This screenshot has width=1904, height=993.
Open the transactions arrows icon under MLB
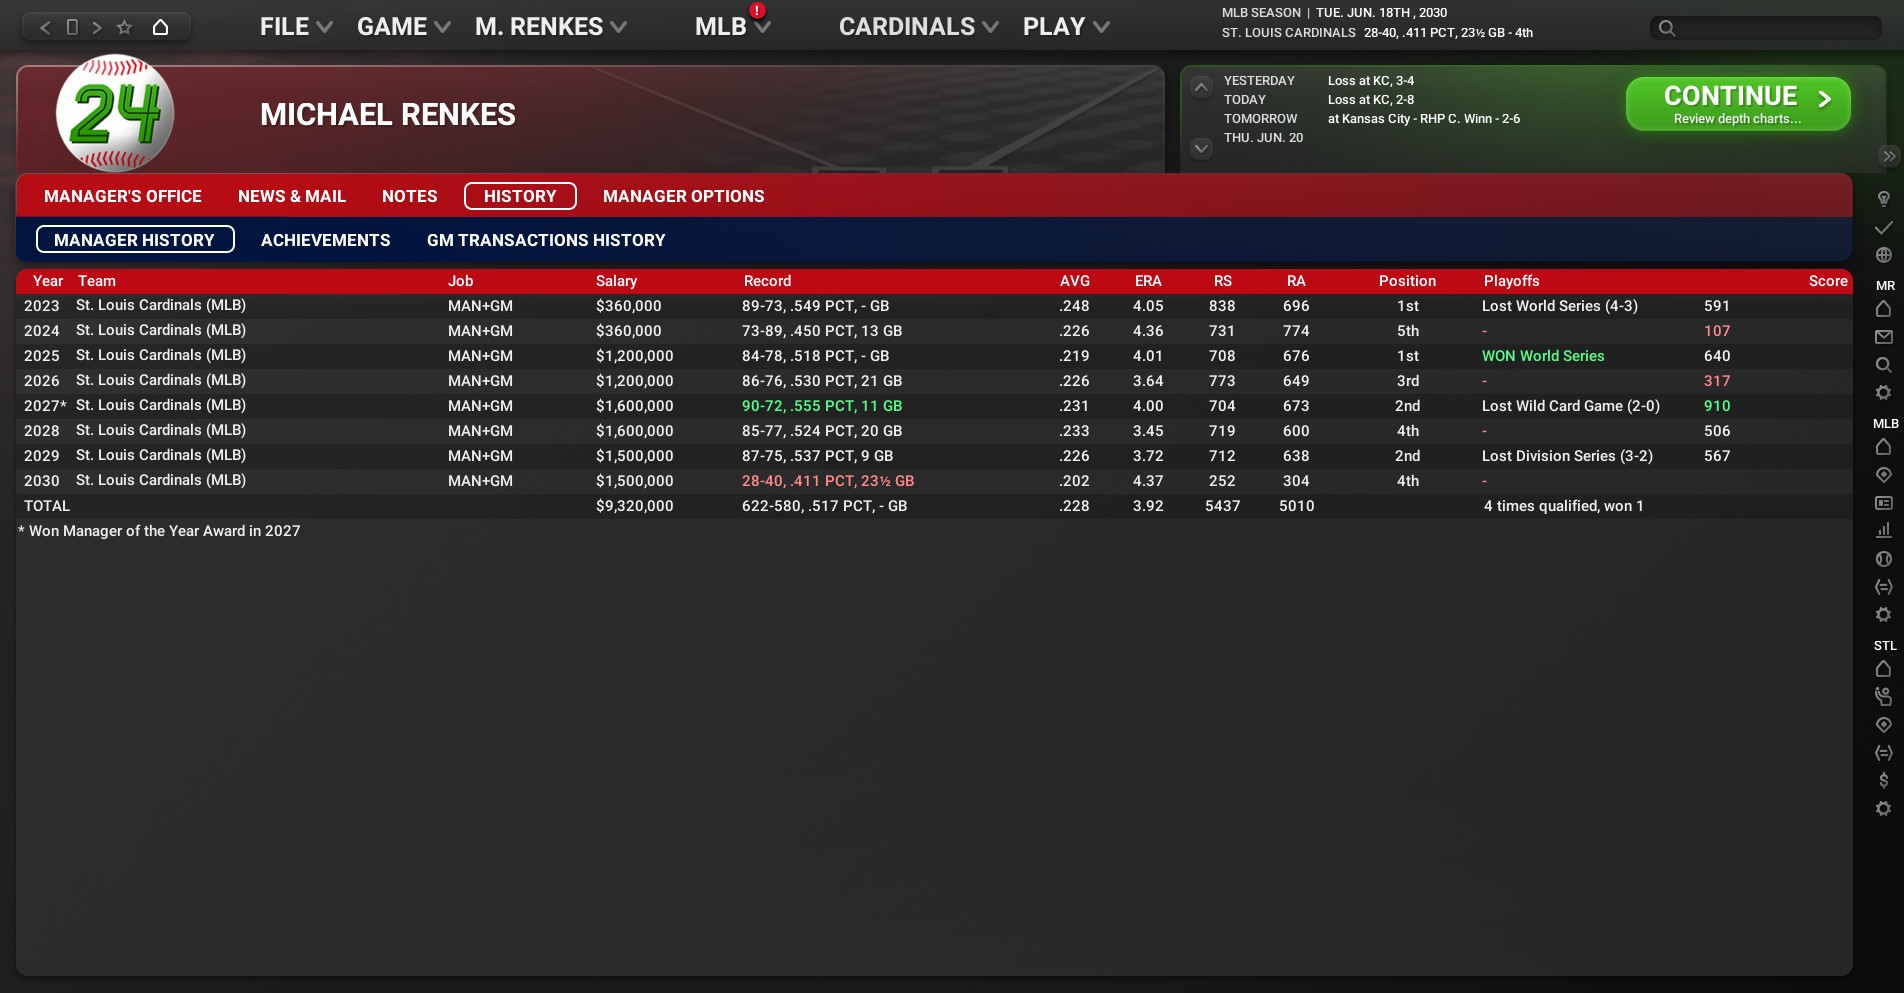[1884, 587]
